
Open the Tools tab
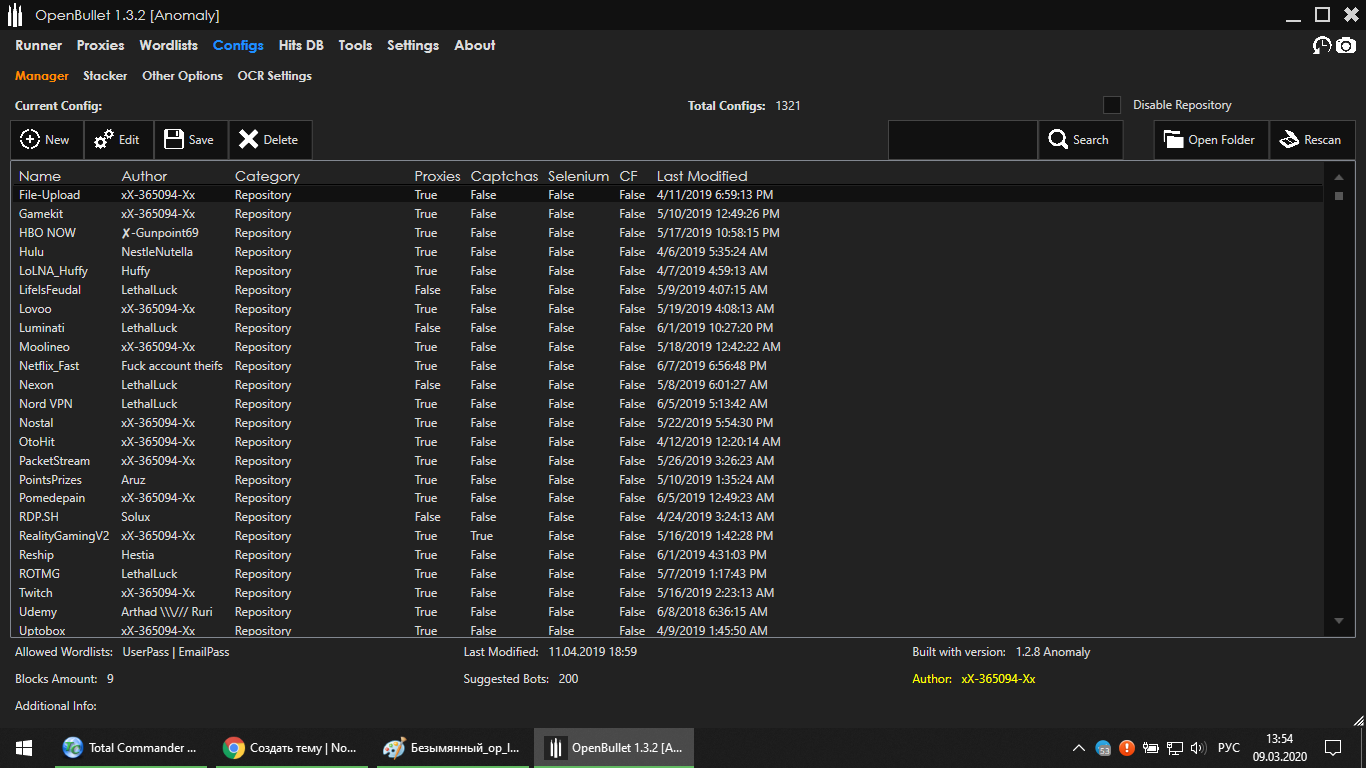point(355,45)
